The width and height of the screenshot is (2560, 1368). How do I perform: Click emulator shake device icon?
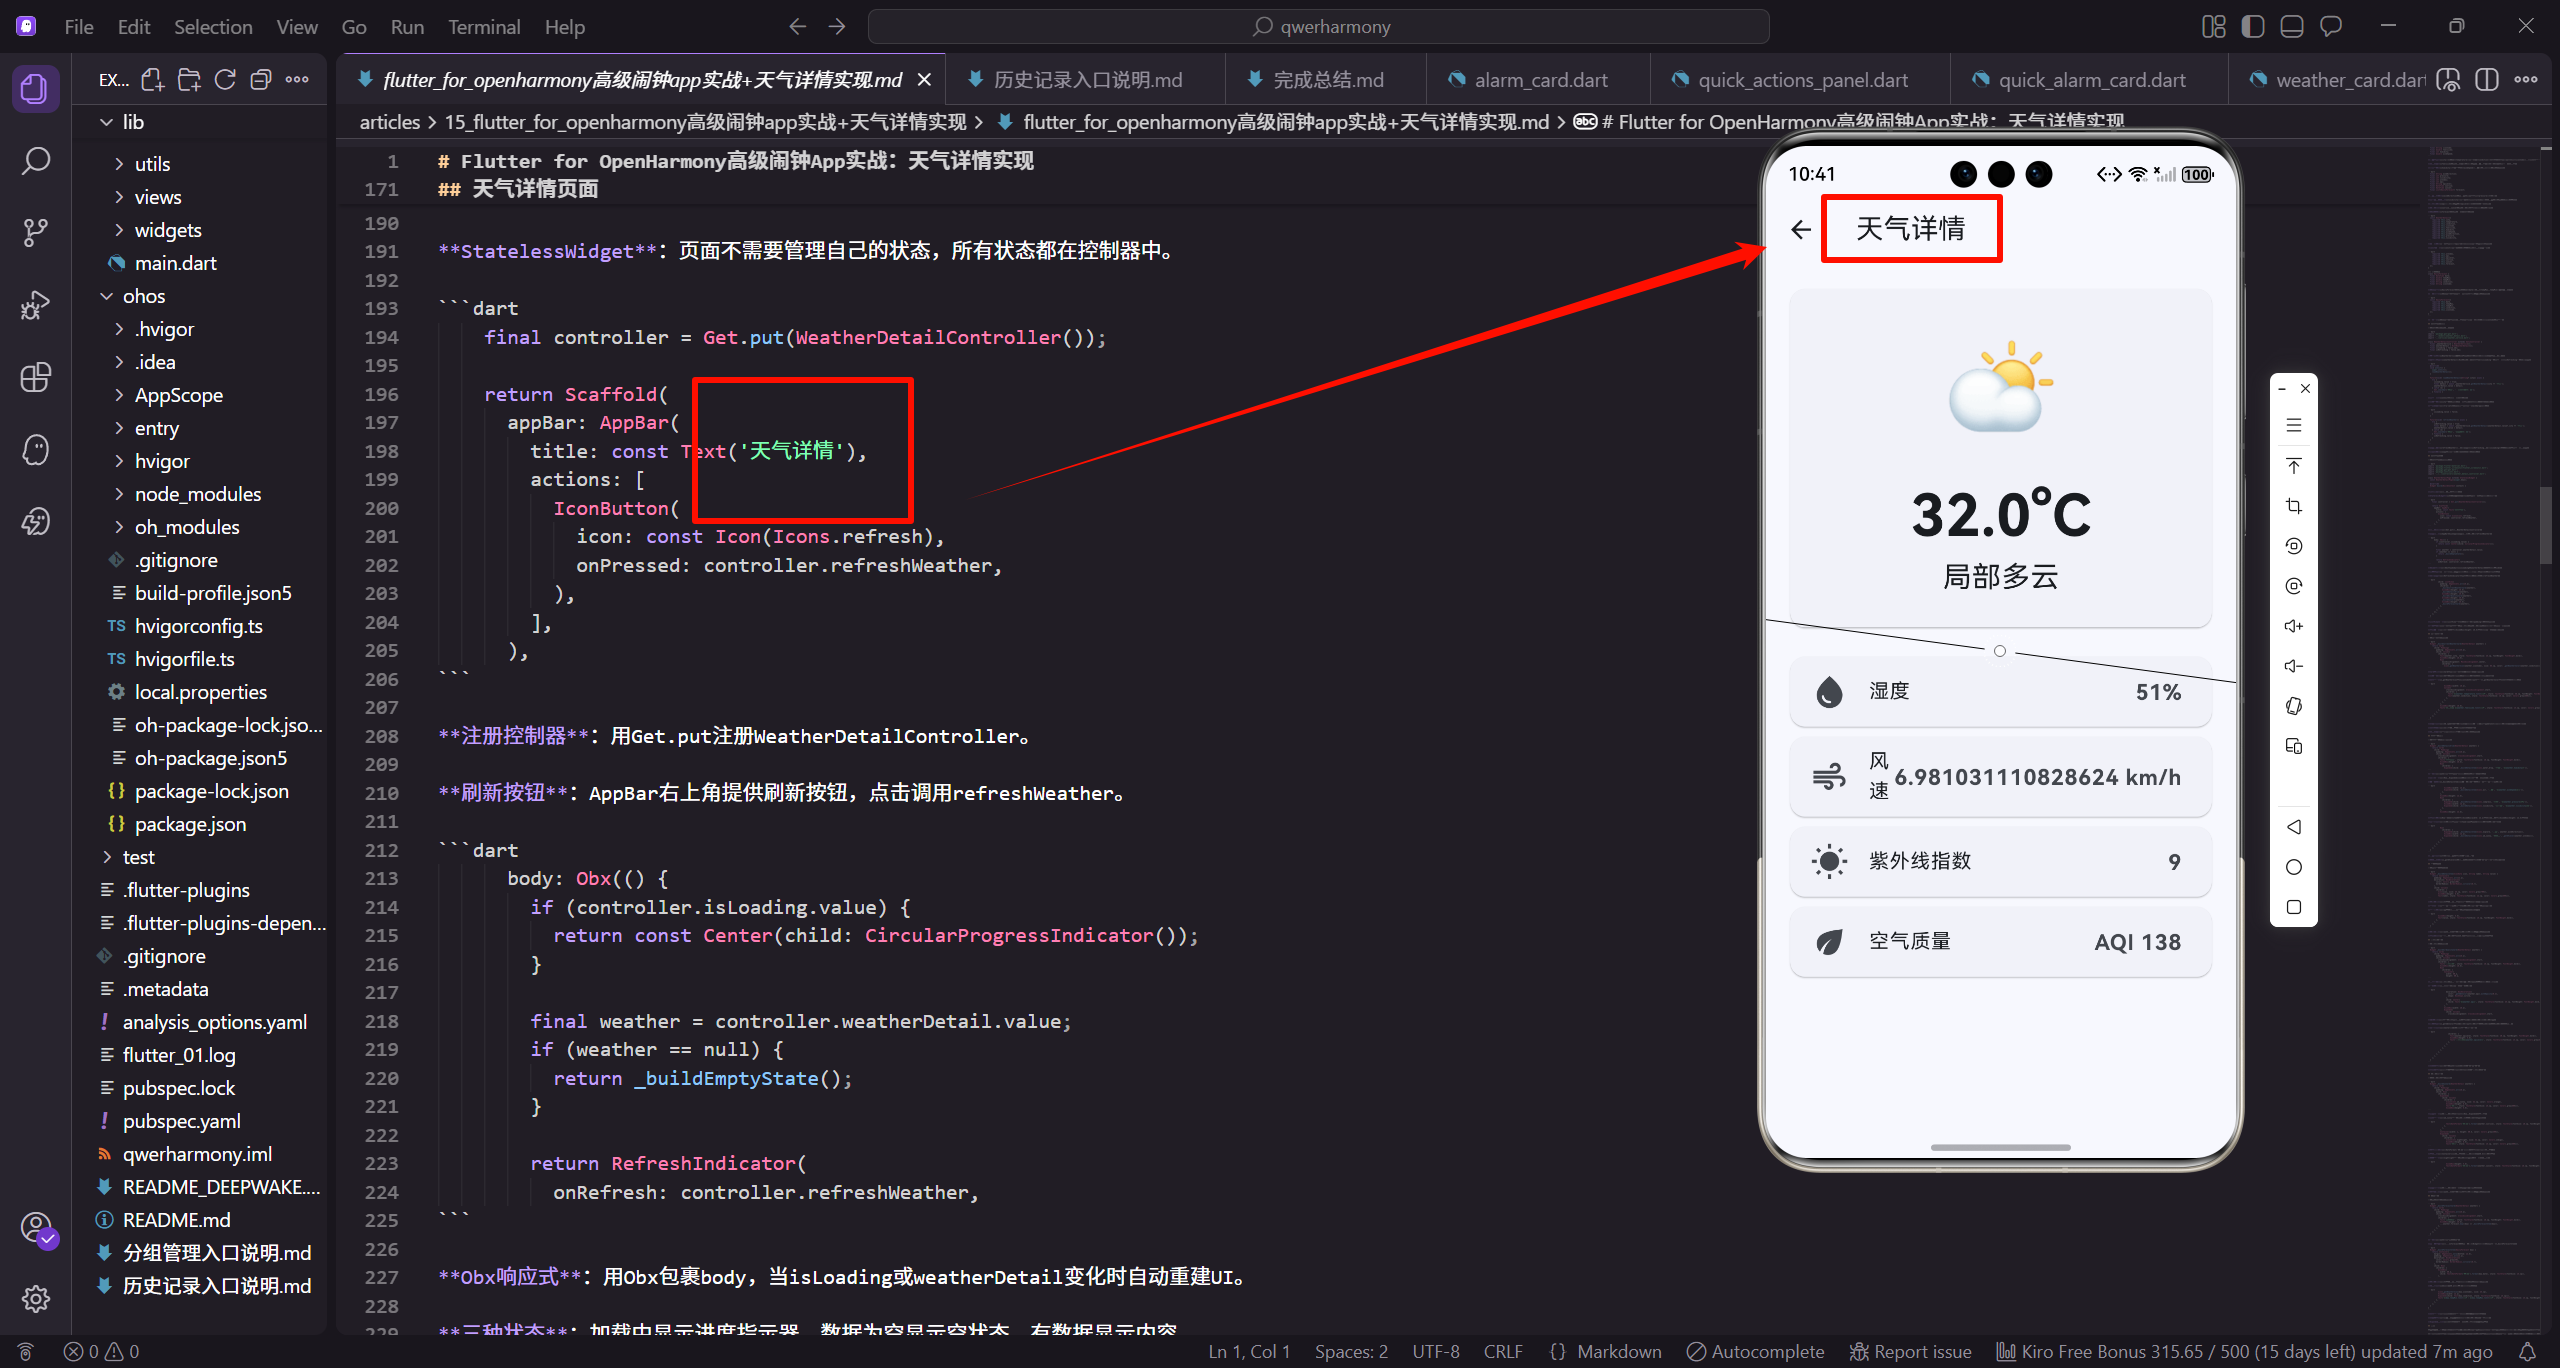tap(2294, 706)
